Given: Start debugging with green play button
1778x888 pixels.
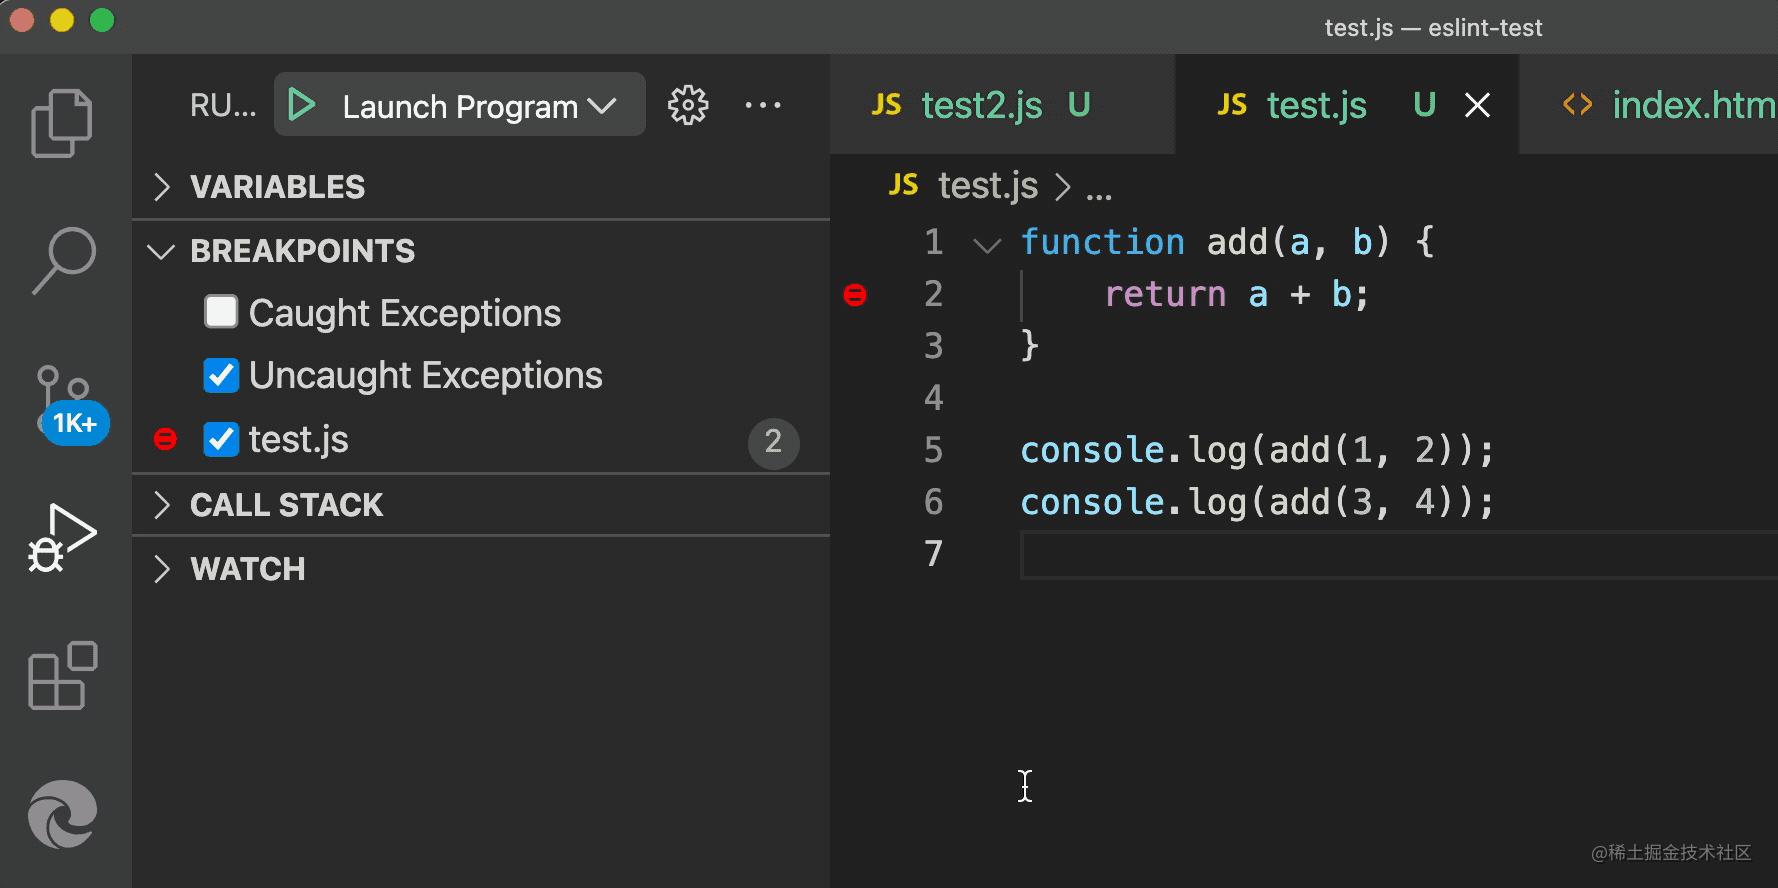Looking at the screenshot, I should click(301, 105).
